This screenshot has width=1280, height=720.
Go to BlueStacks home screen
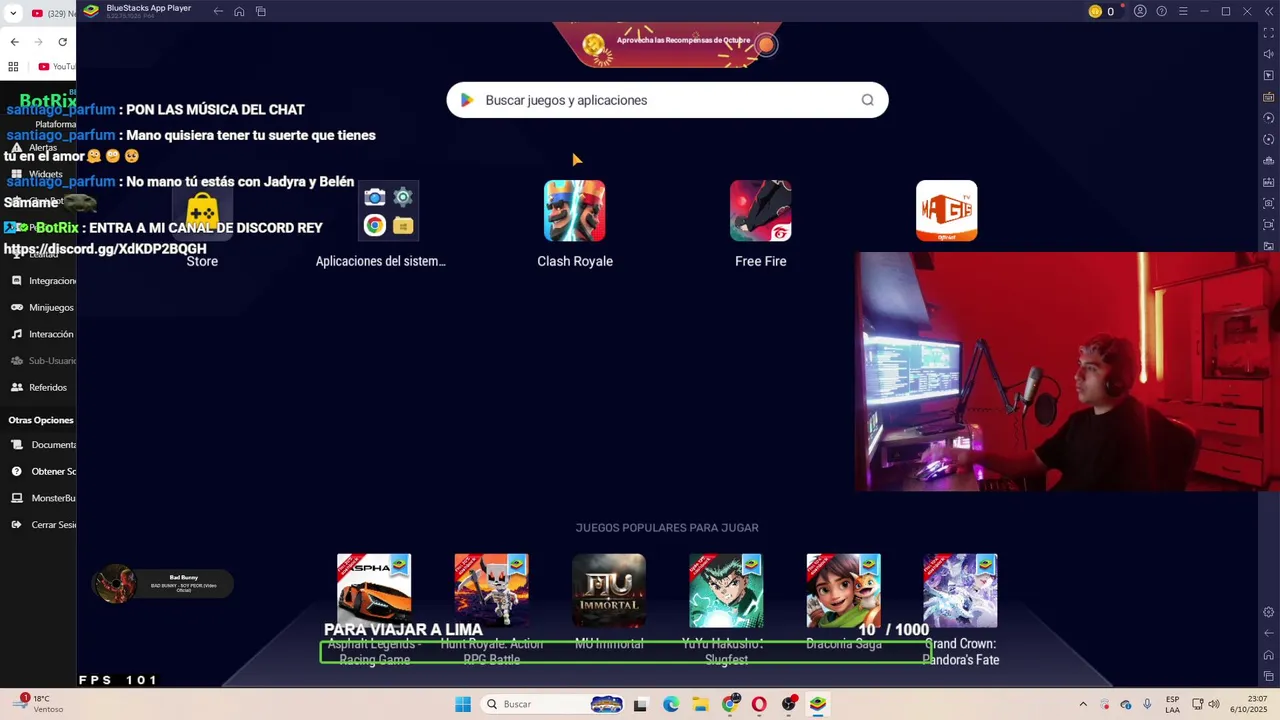(239, 11)
